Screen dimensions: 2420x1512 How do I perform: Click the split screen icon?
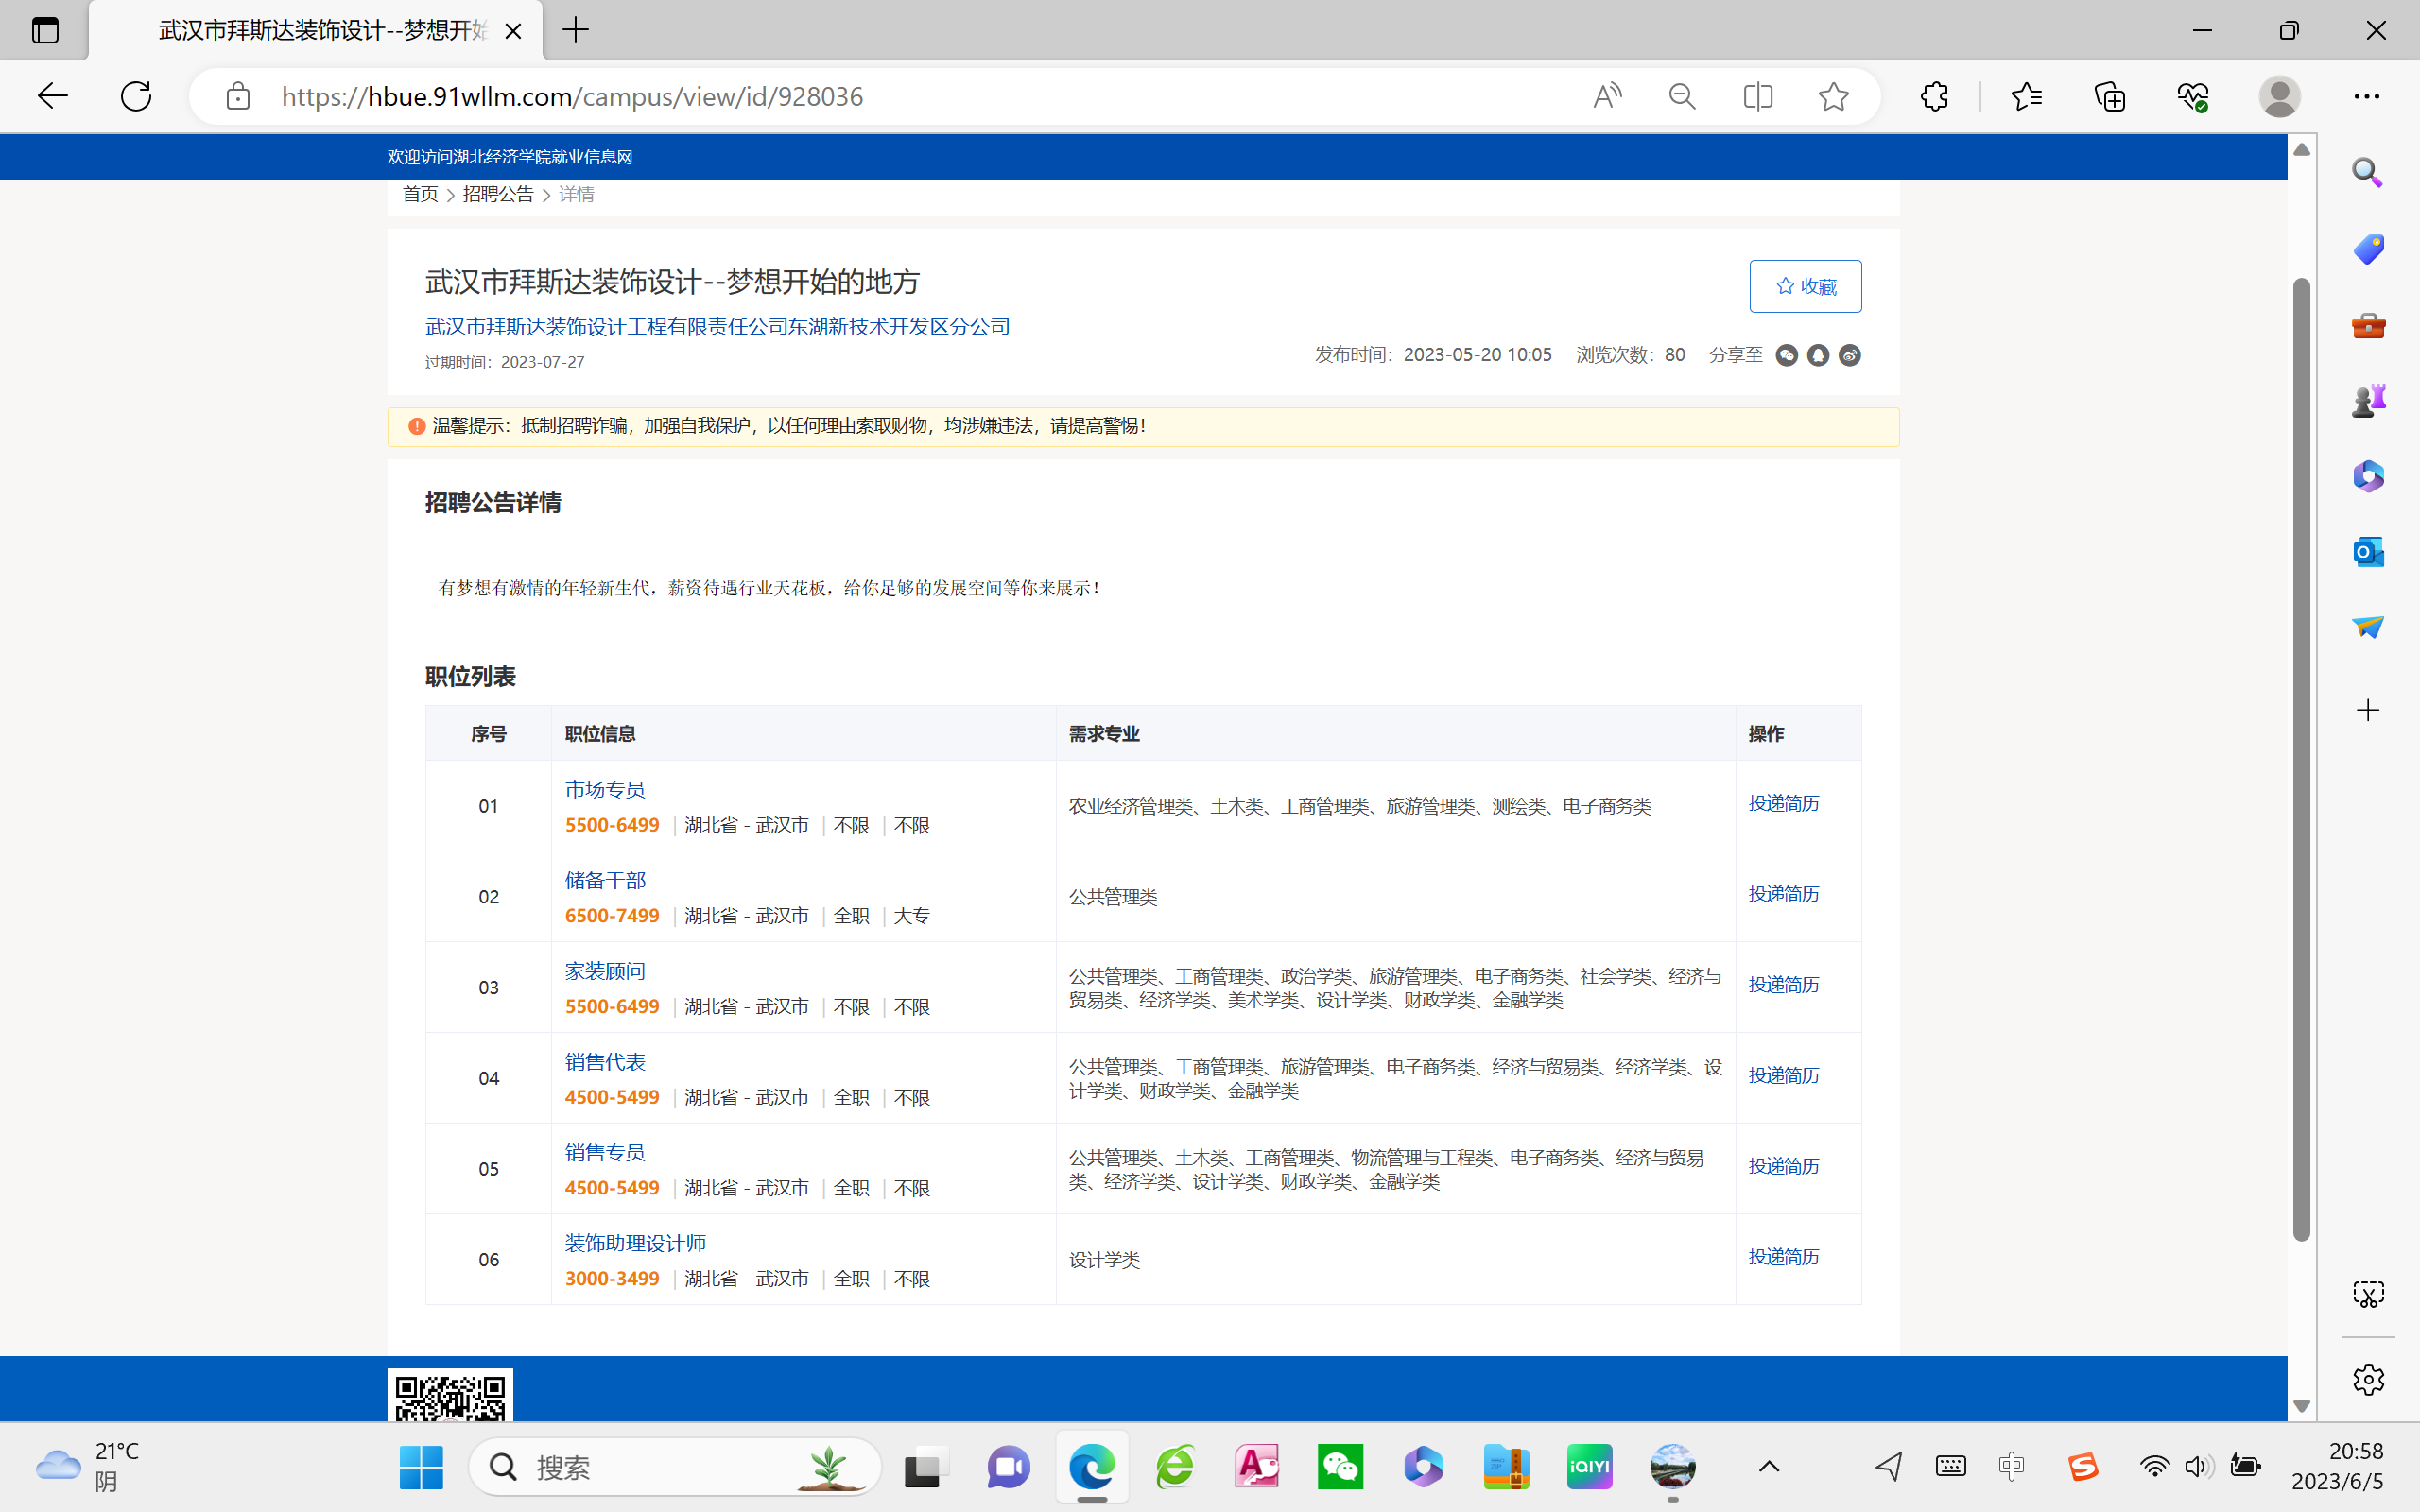pyautogui.click(x=1757, y=96)
